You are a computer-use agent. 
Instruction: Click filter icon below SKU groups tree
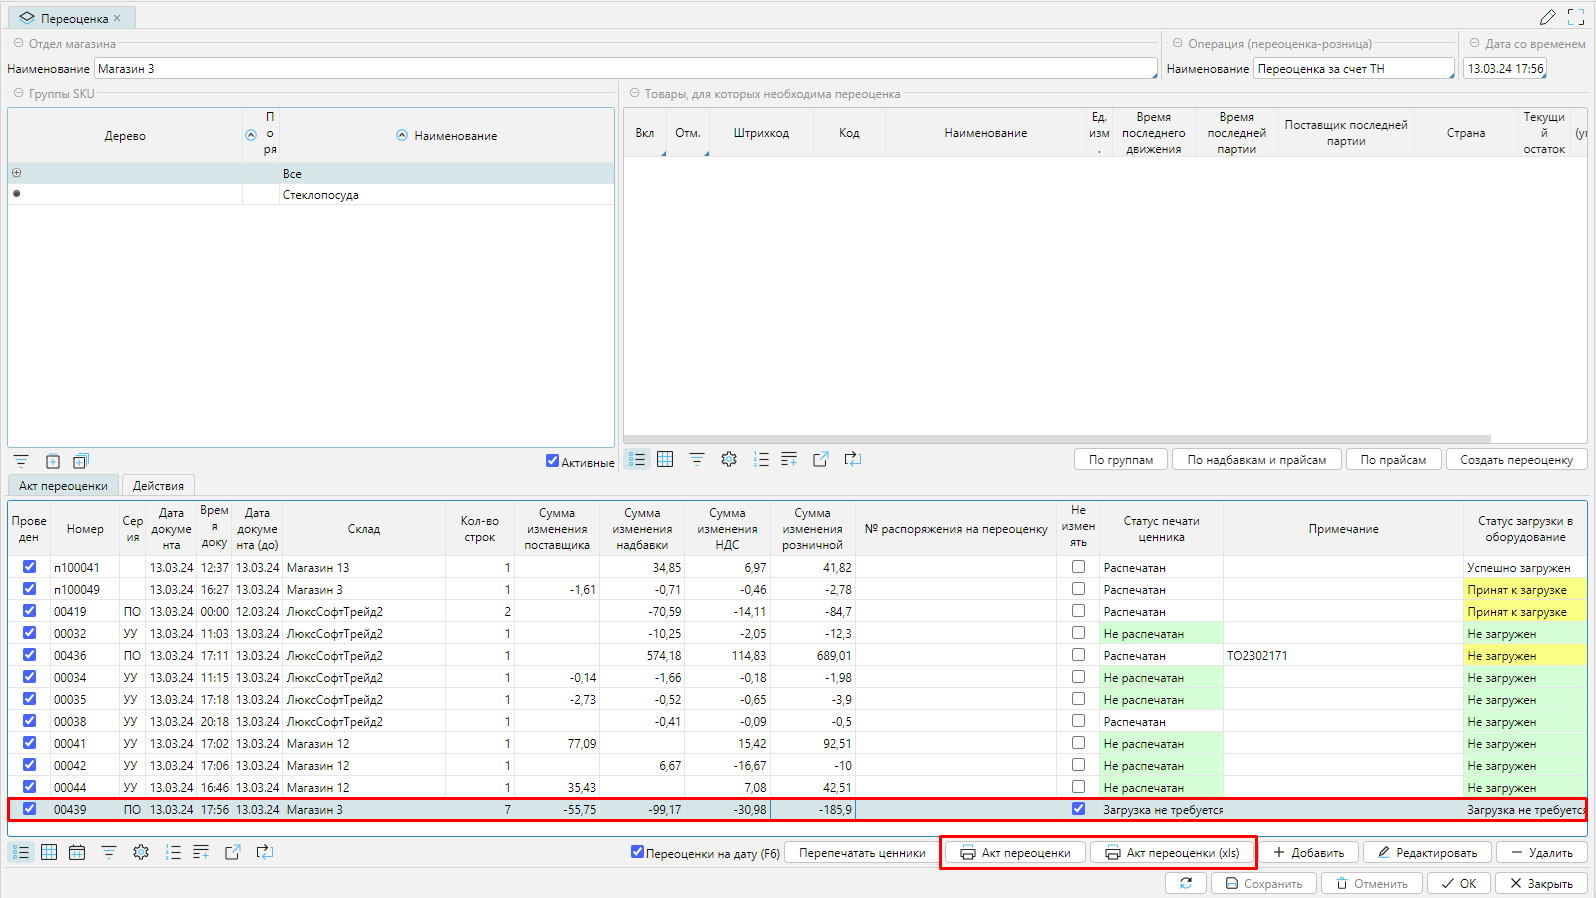[21, 461]
